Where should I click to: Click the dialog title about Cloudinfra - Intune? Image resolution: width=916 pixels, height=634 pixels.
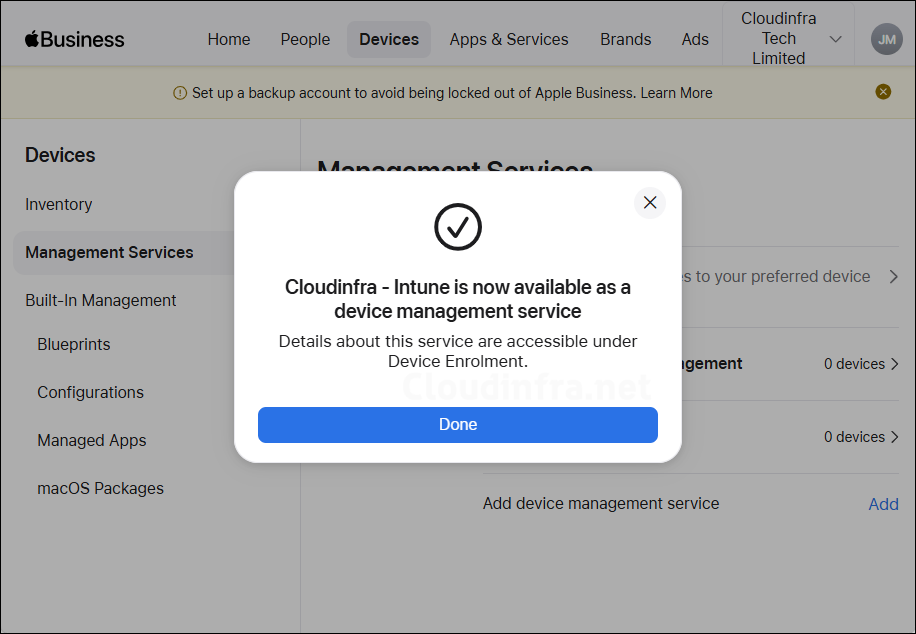coord(458,299)
